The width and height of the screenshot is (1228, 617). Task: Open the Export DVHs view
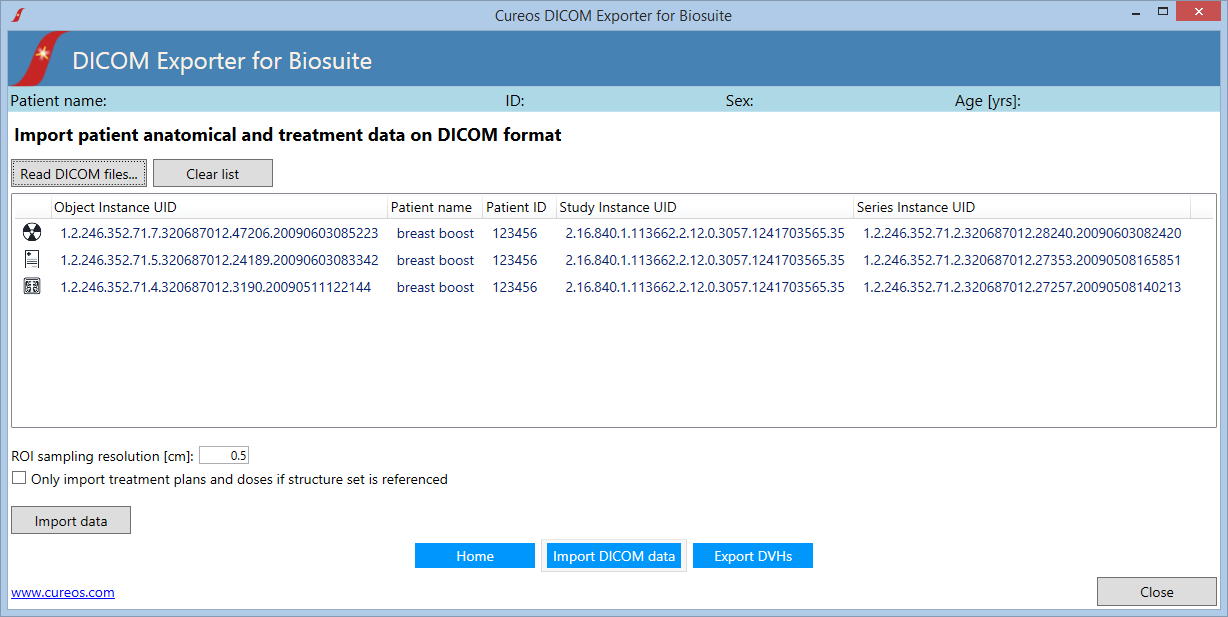752,555
